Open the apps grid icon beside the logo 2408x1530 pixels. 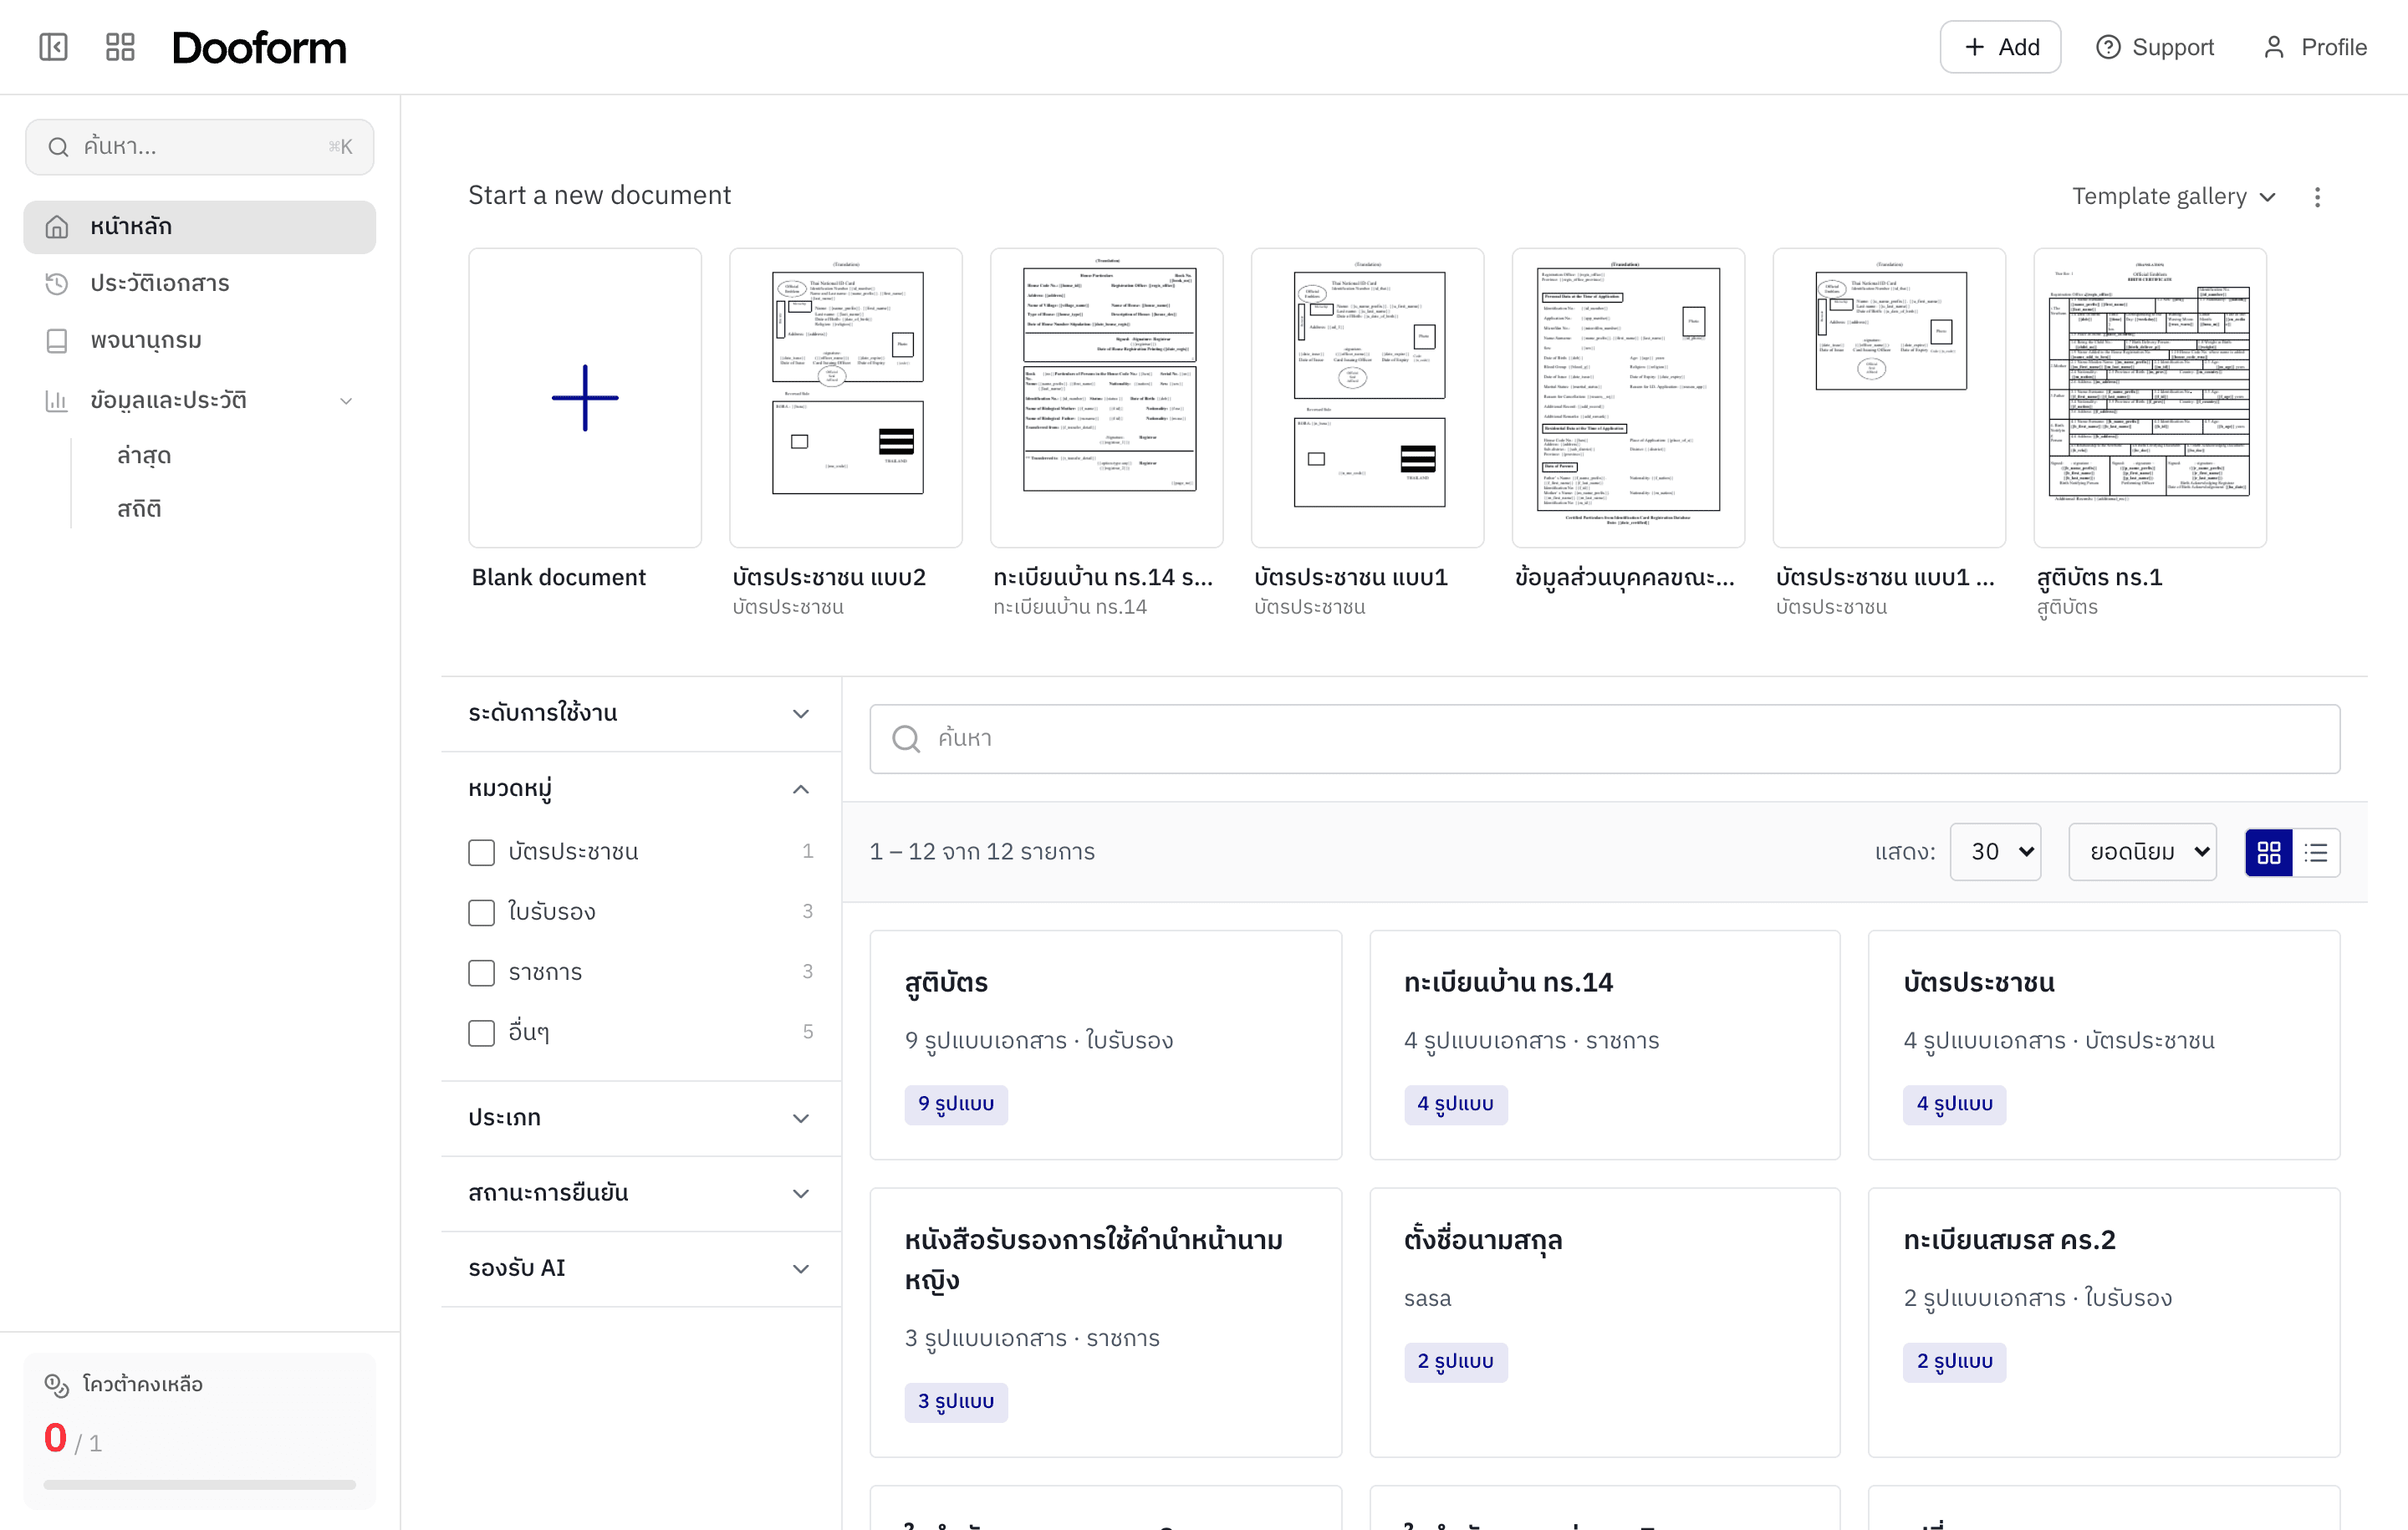coord(119,46)
